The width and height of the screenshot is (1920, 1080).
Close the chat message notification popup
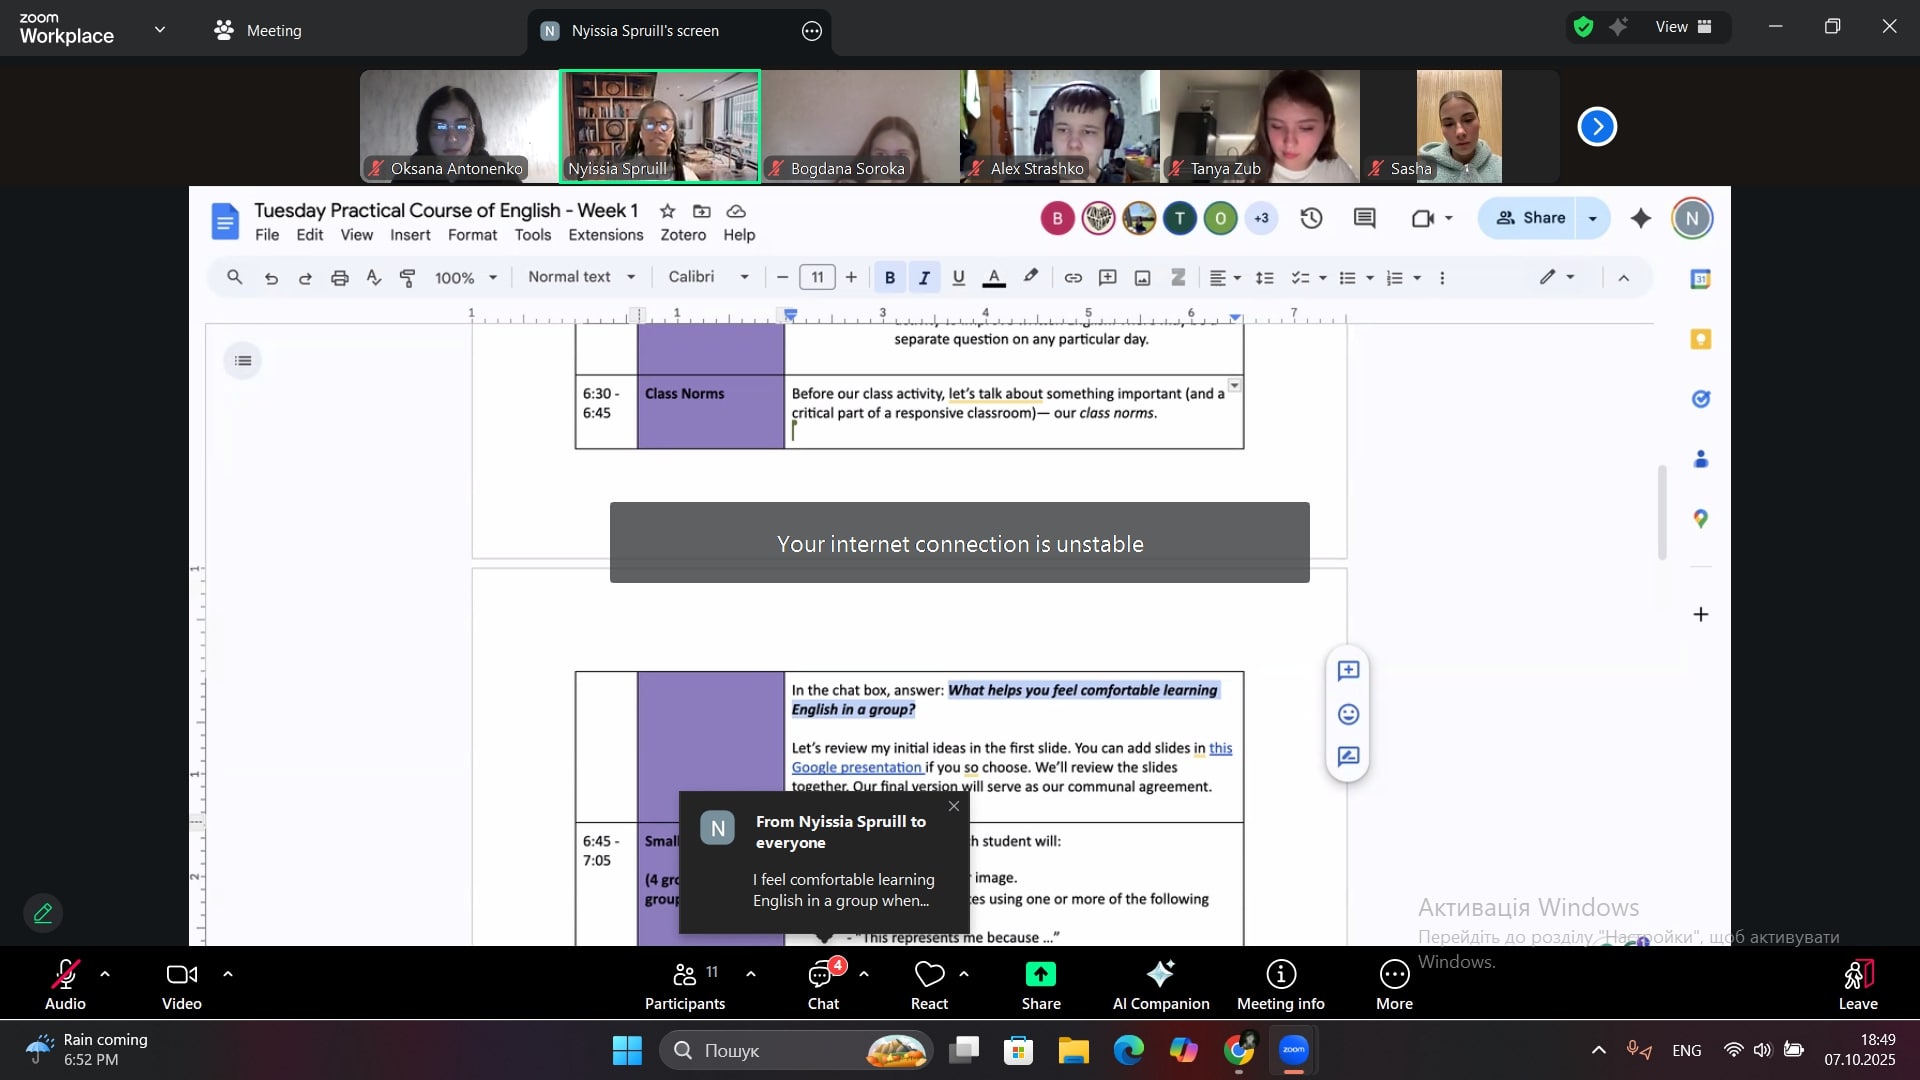point(954,806)
